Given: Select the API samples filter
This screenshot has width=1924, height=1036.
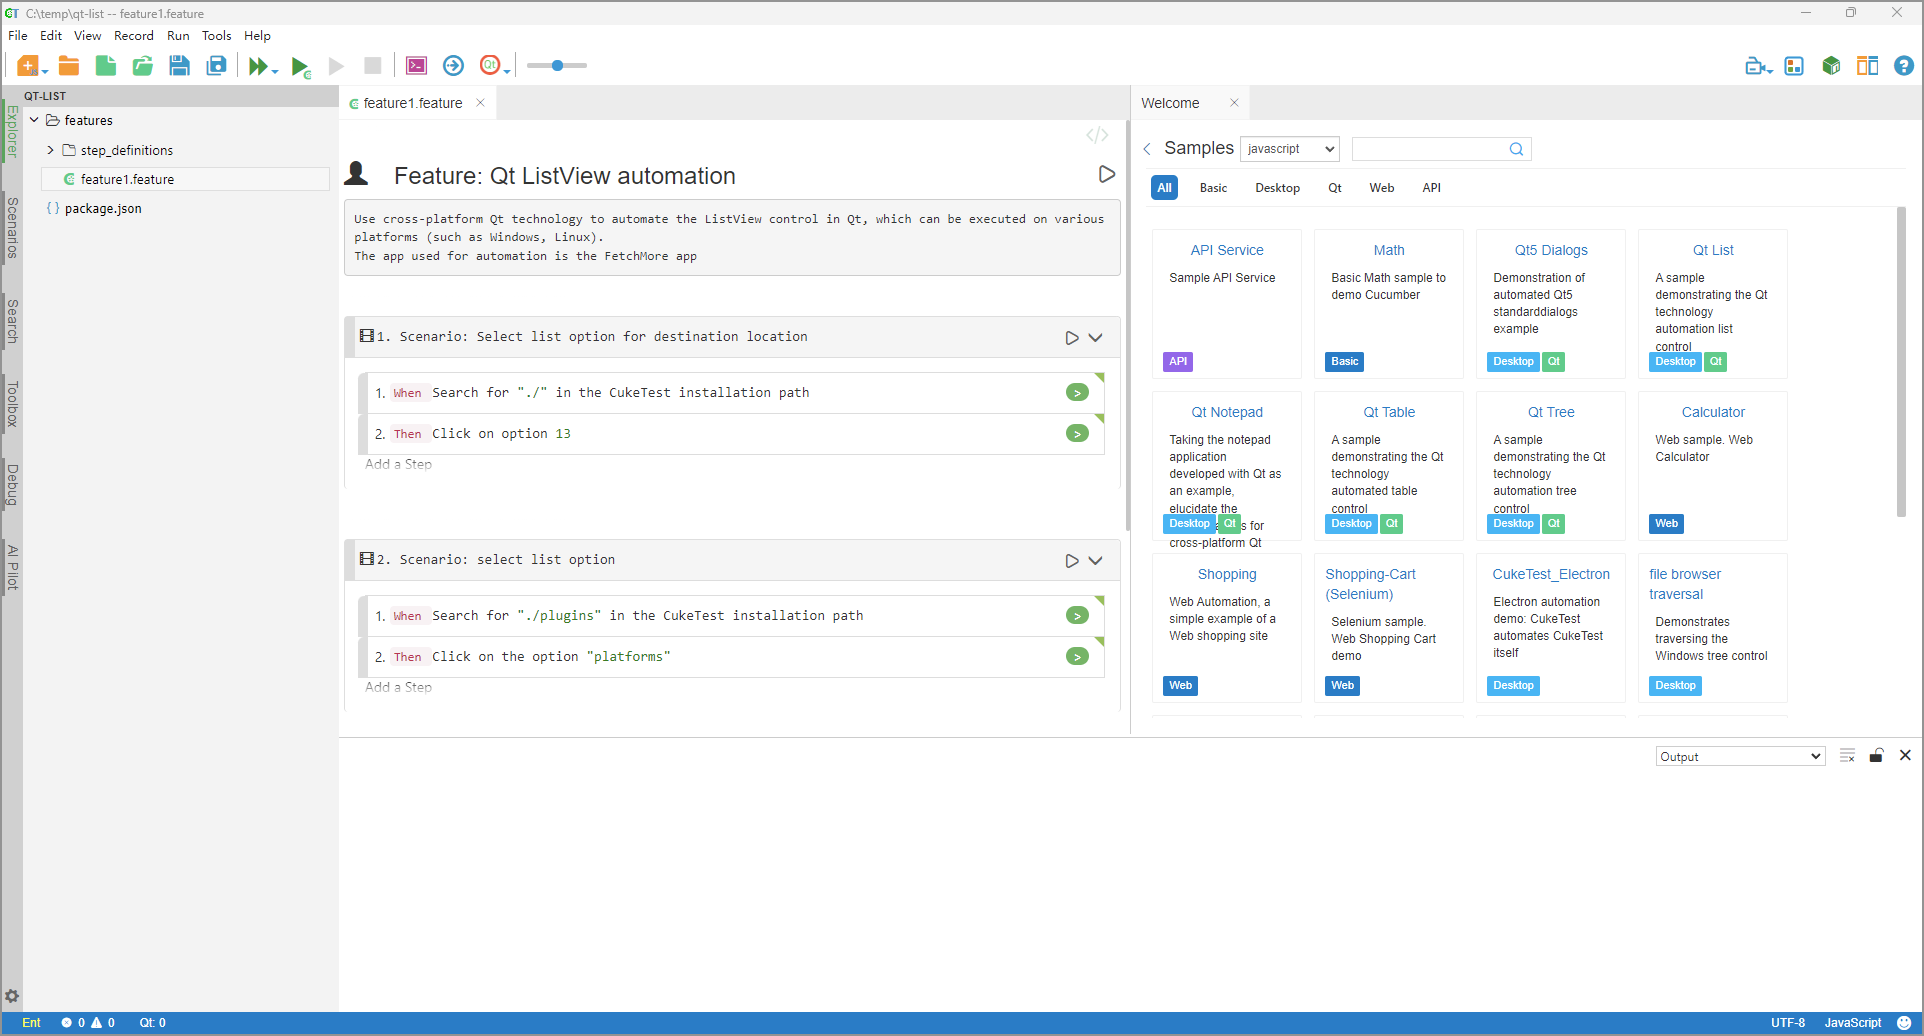Looking at the screenshot, I should coord(1431,188).
